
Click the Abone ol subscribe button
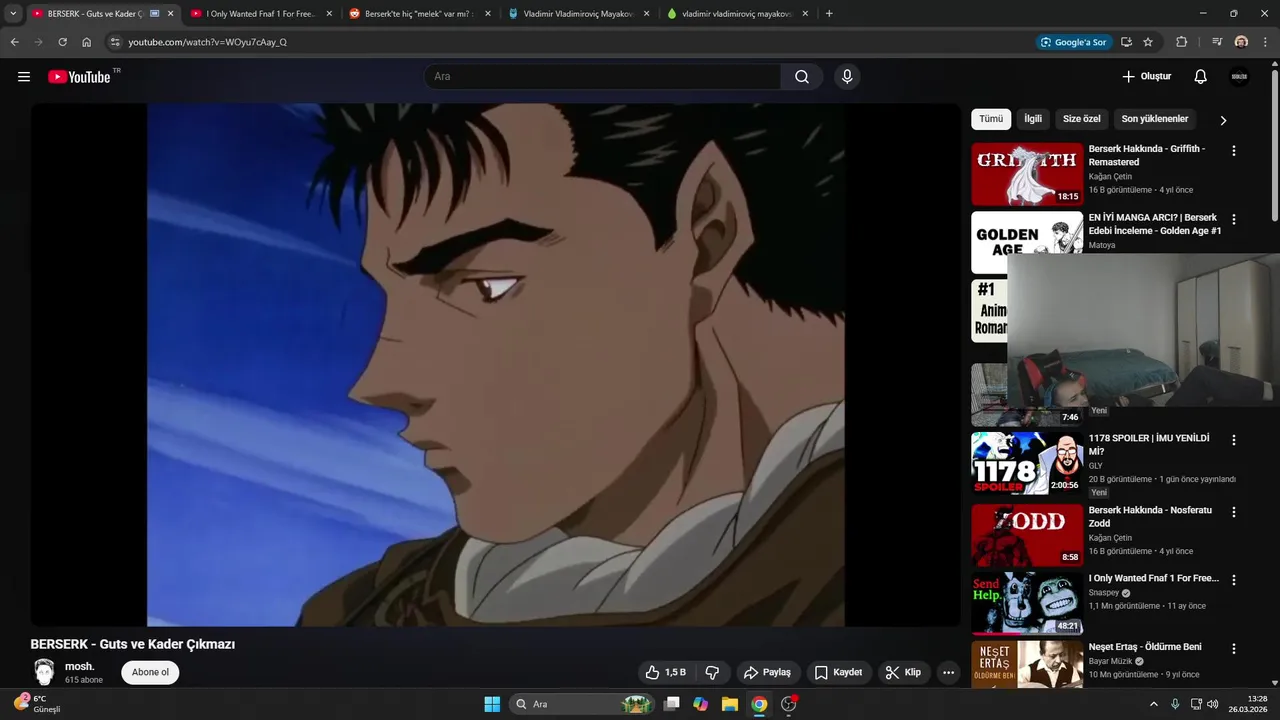click(150, 672)
